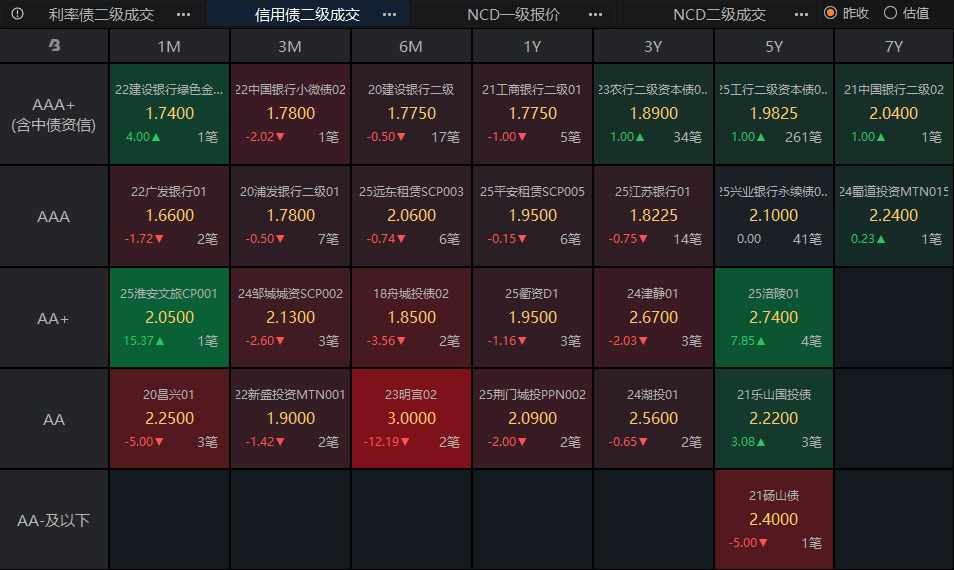Open the 22中国银行小微债02 cell

pos(290,114)
